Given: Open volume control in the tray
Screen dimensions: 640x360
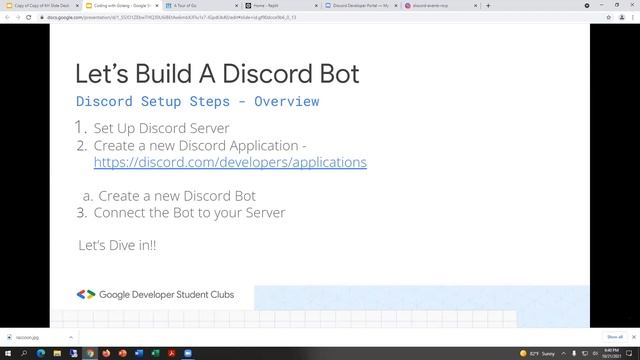Looking at the screenshot, I should point(595,353).
